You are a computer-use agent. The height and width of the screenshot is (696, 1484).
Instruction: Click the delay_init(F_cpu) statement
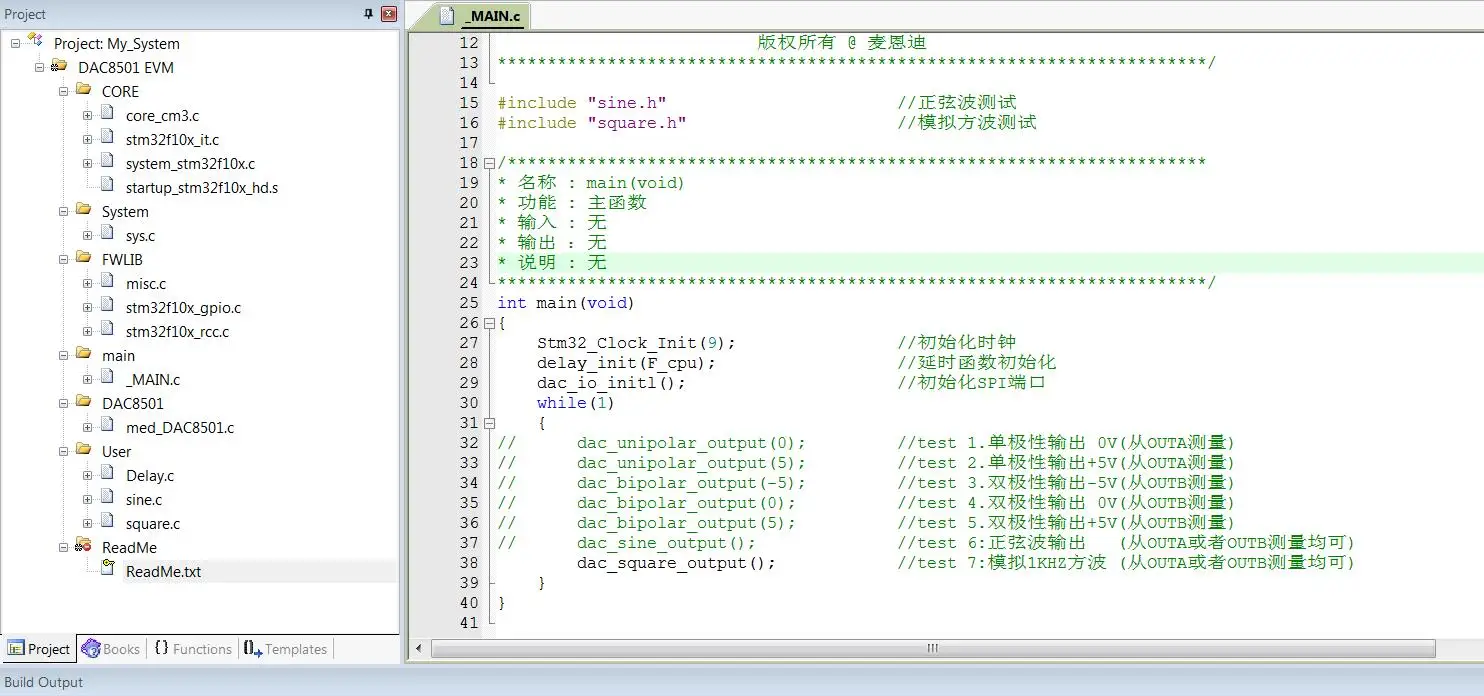(x=626, y=363)
